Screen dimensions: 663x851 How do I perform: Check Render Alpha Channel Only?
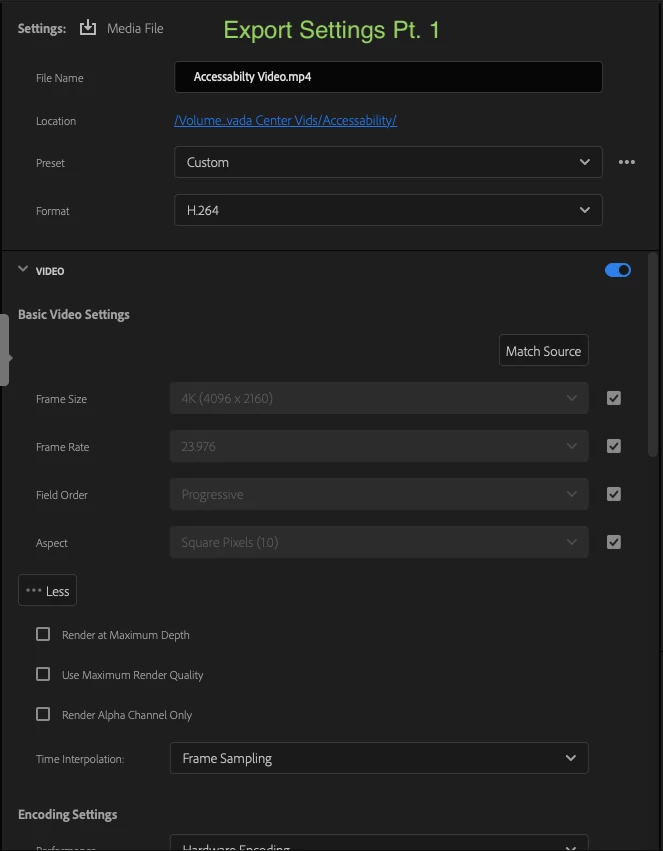pyautogui.click(x=43, y=714)
